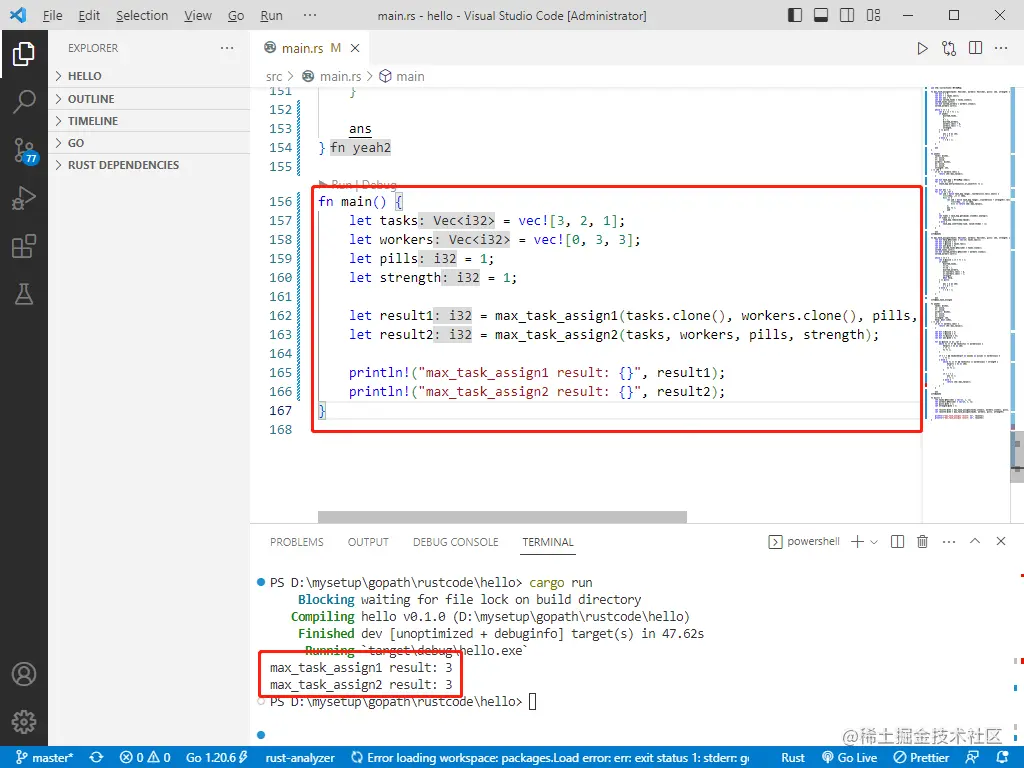Click the src breadcrumb

click(x=274, y=76)
